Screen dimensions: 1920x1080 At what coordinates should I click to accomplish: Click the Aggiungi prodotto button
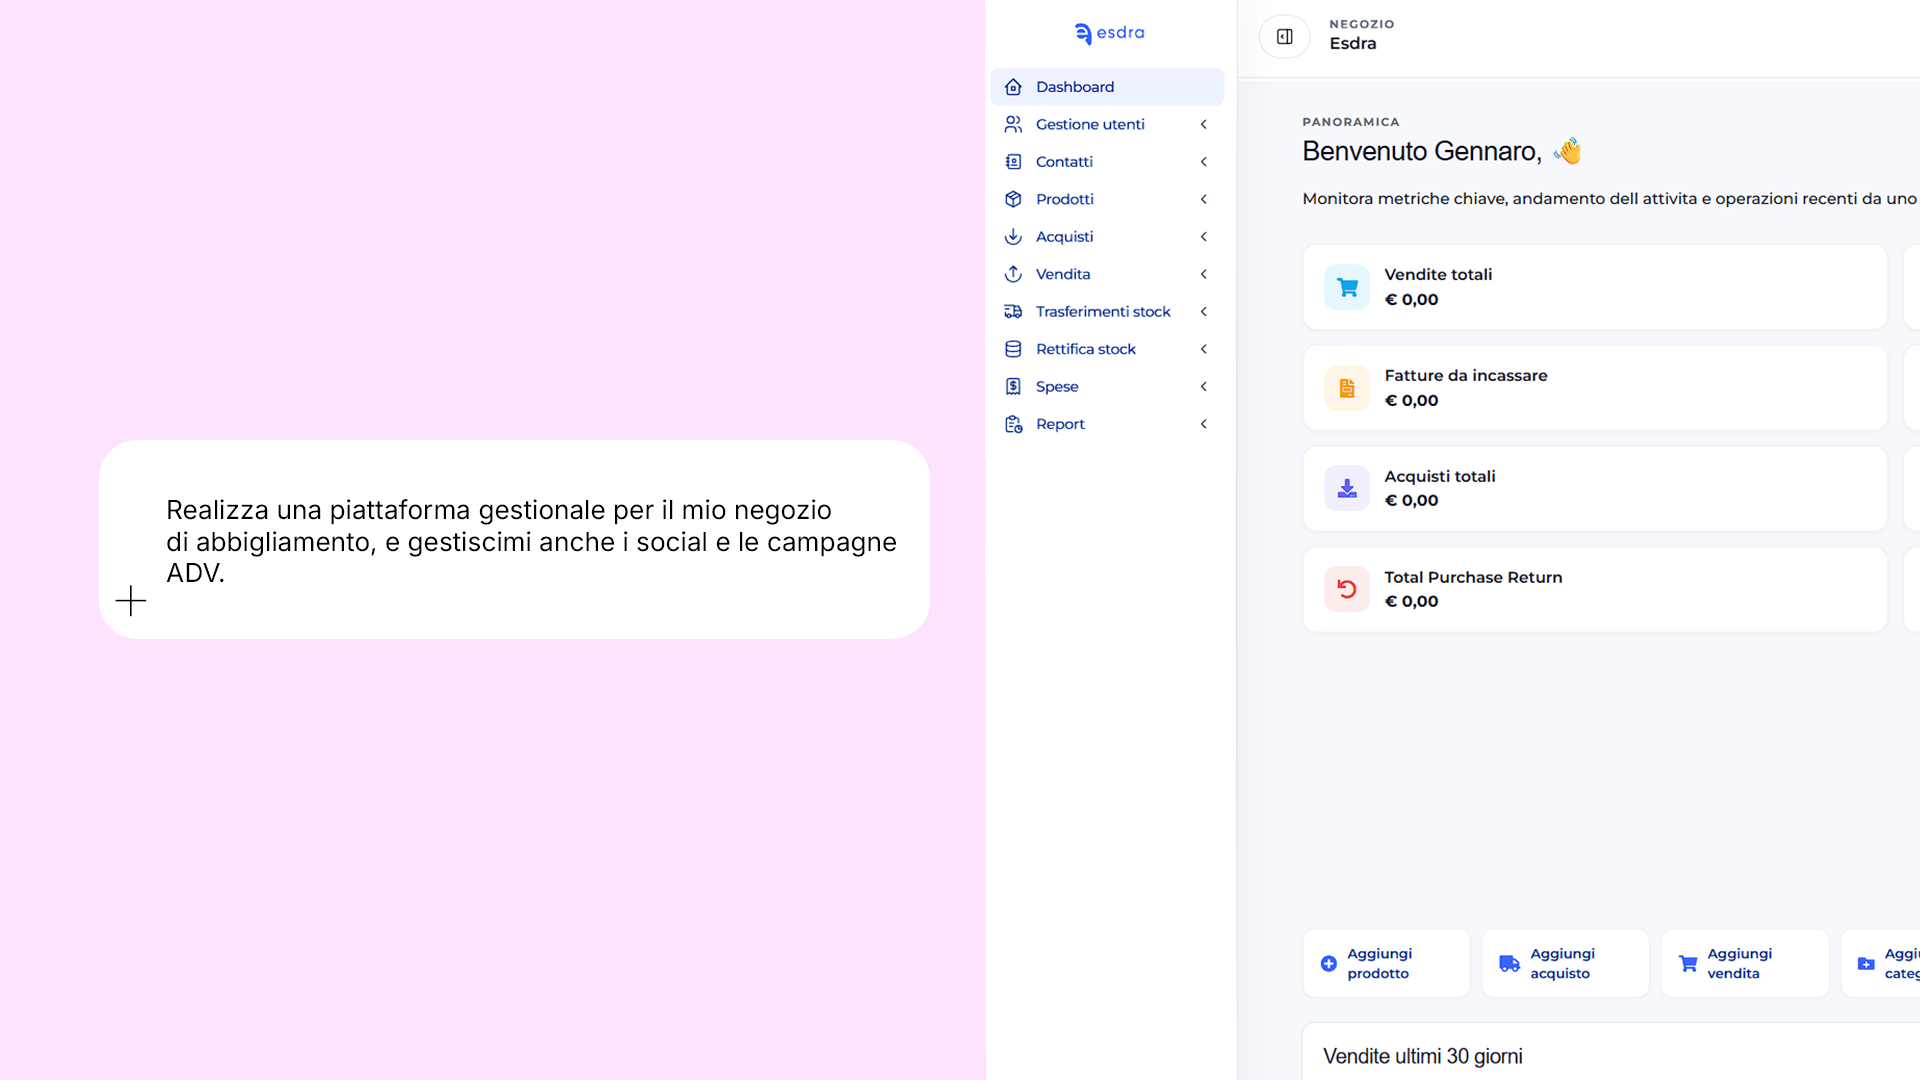tap(1386, 963)
